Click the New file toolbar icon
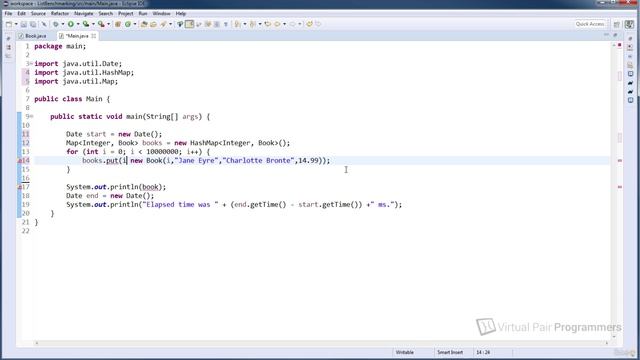 click(9, 24)
